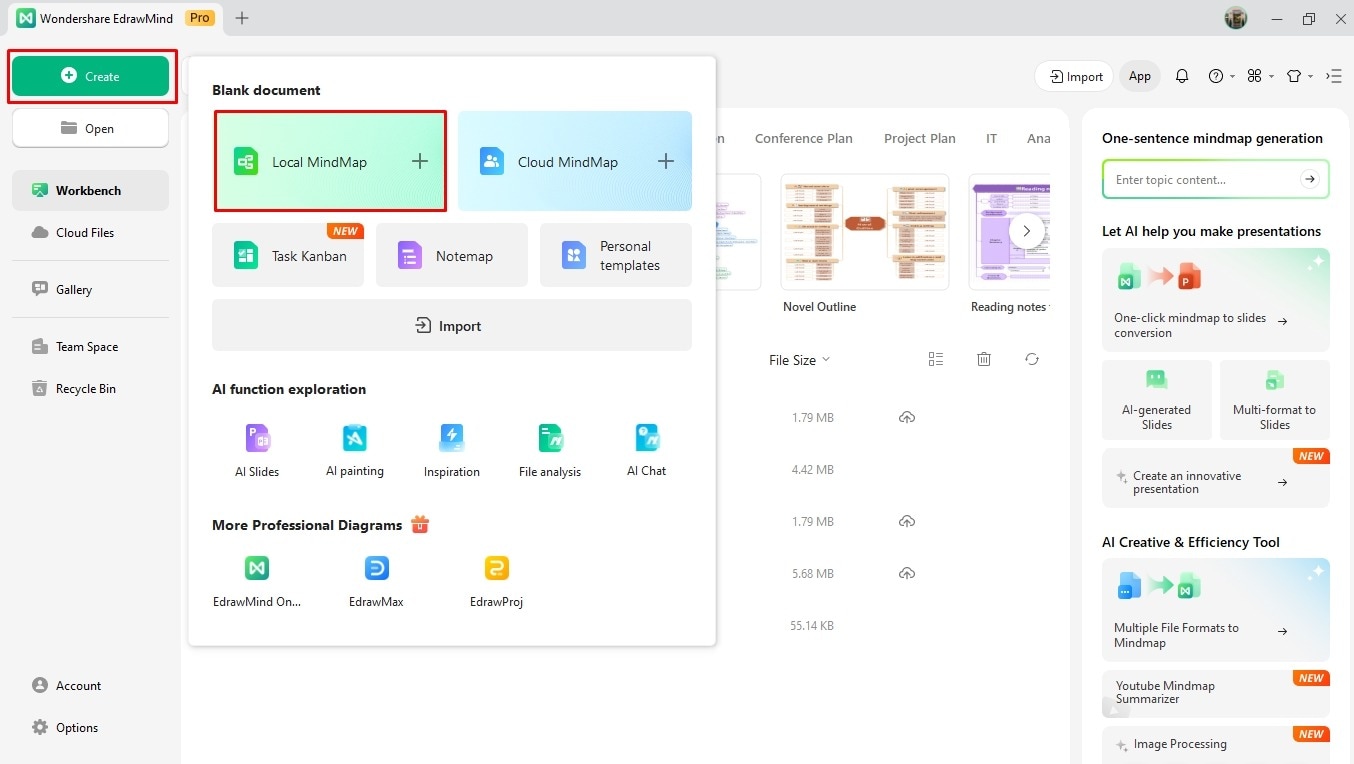Click cloud upload icon for first 1.79 MB file
Viewport: 1354px width, 764px height.
click(x=907, y=417)
